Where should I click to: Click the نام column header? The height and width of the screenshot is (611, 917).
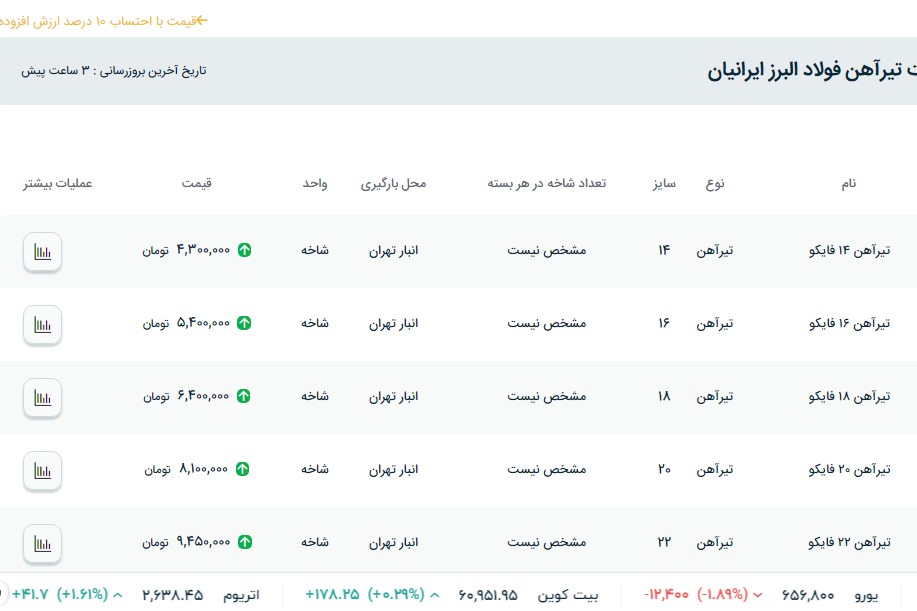[848, 184]
